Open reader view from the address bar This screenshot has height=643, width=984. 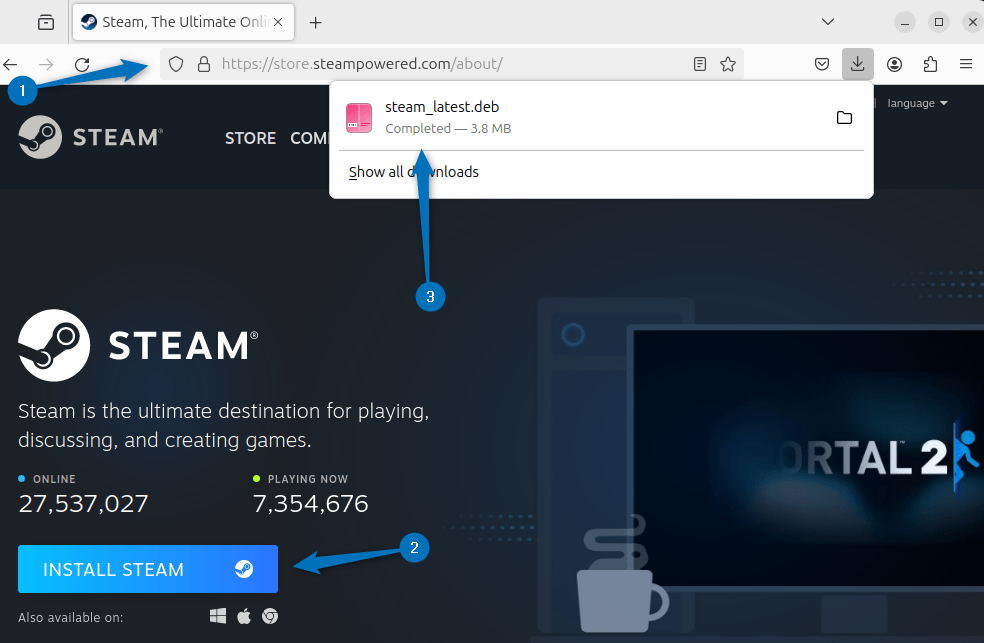(x=698, y=63)
